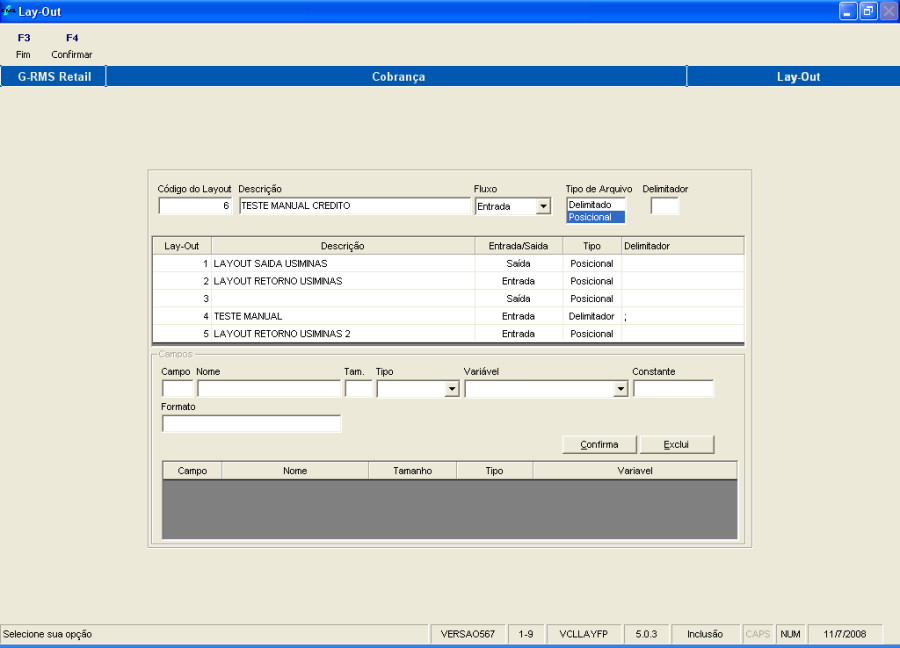Select row LAYOUT RETORNO USIMINAS 2
The height and width of the screenshot is (648, 900).
(x=342, y=334)
